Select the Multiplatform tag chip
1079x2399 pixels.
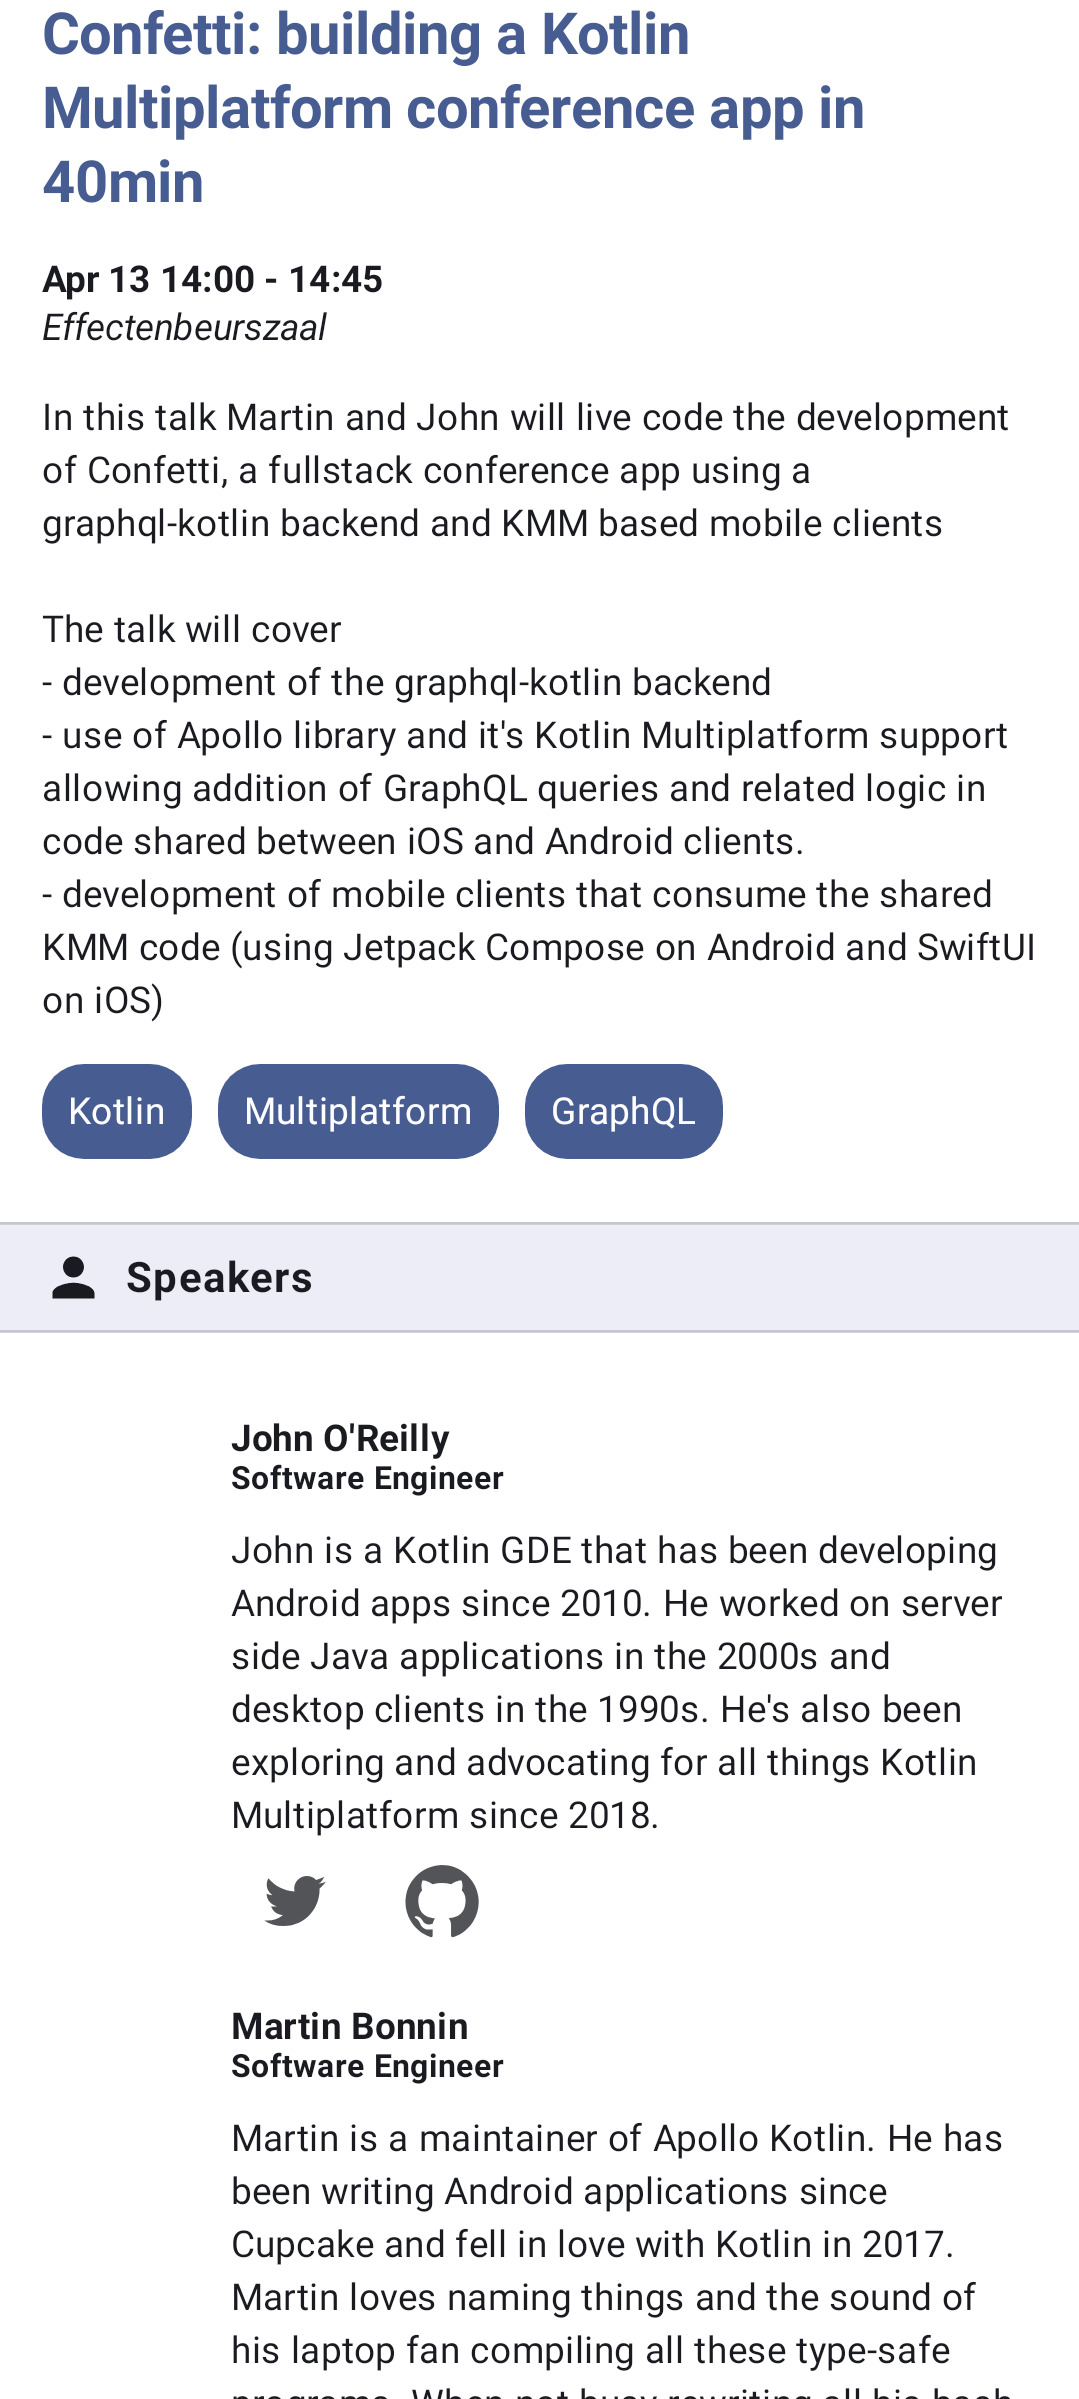(x=358, y=1111)
